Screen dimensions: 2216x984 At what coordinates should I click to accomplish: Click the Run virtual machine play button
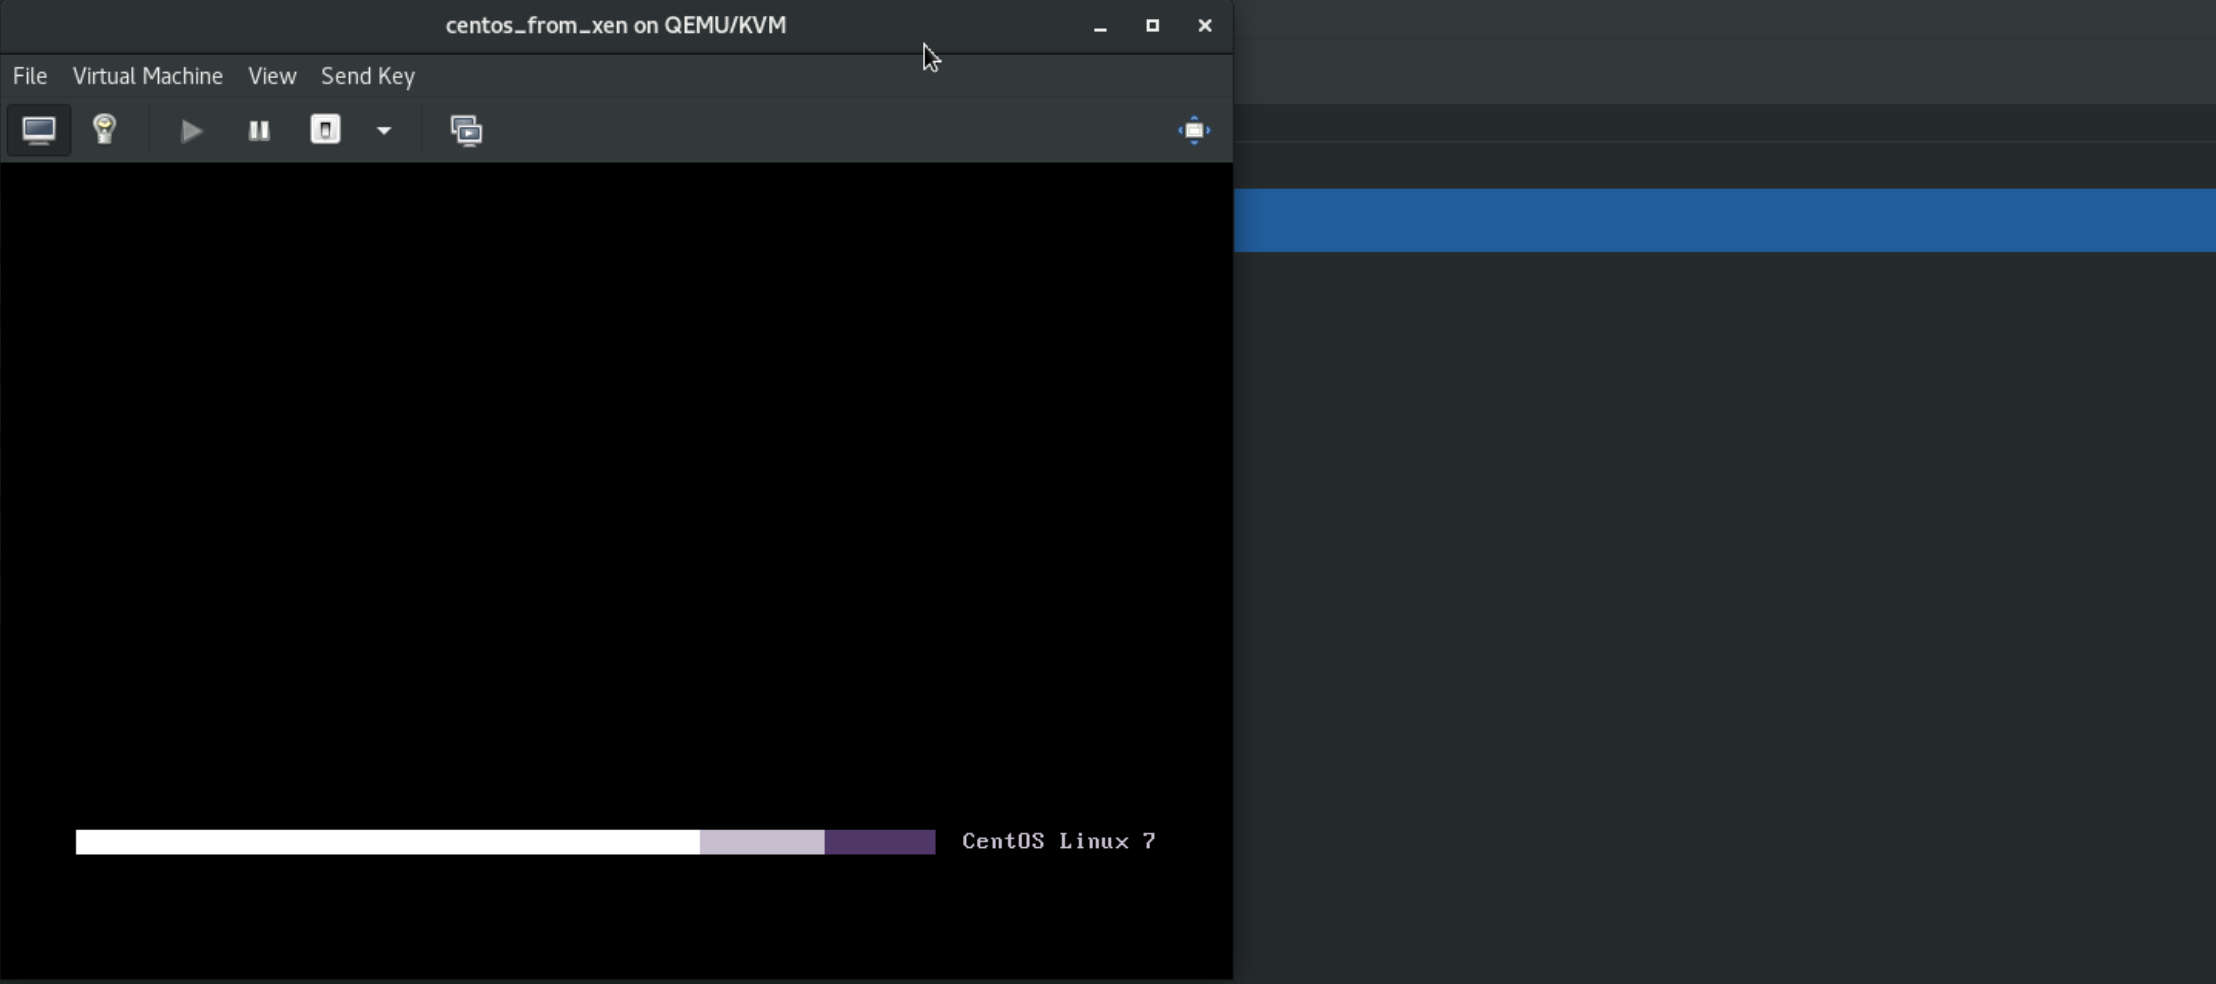(191, 130)
